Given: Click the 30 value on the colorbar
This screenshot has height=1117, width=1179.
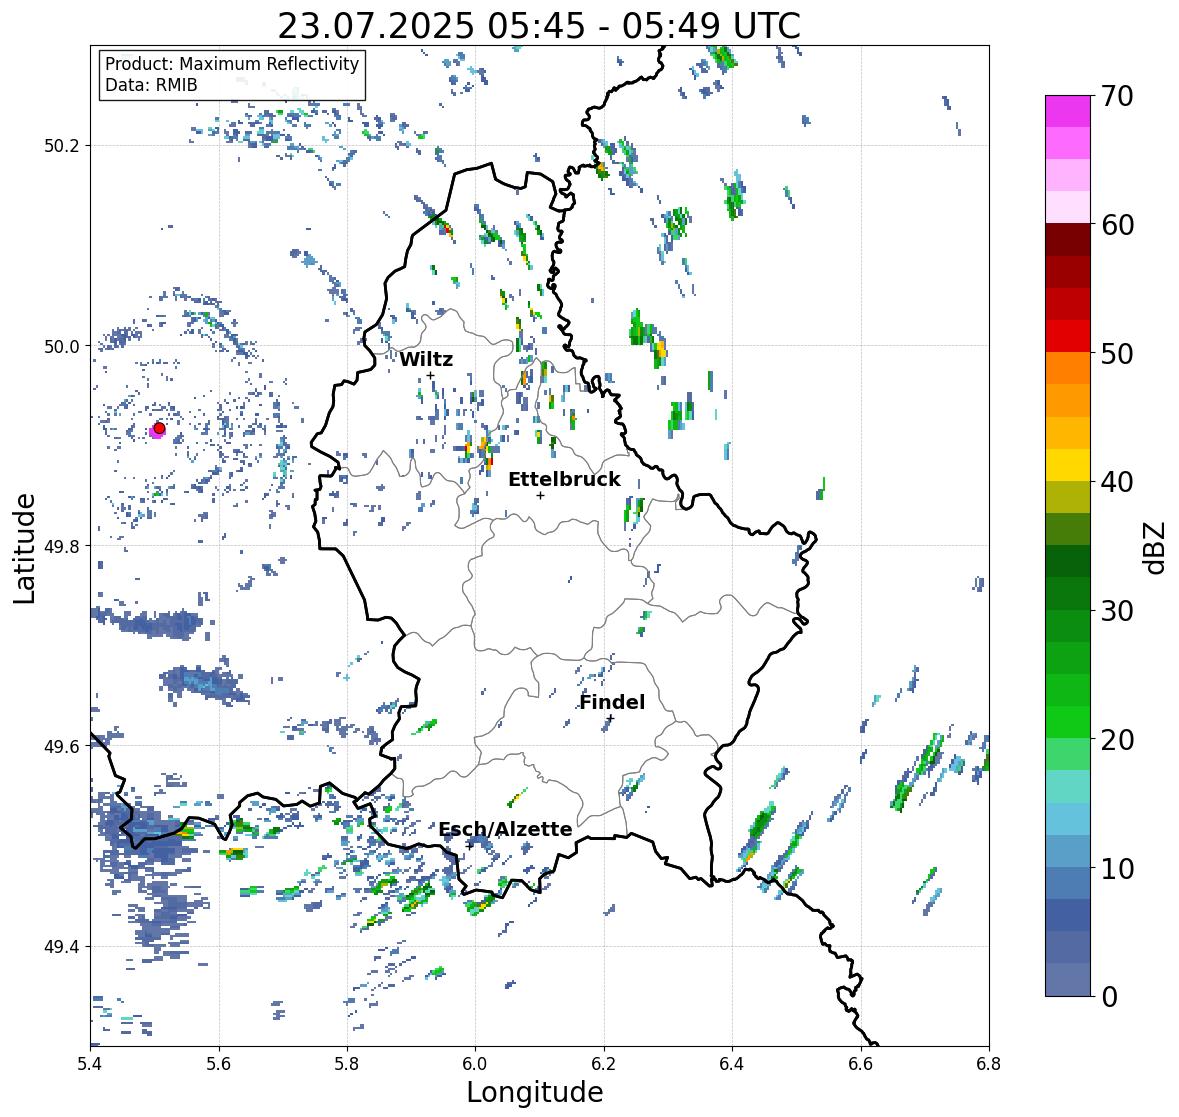Looking at the screenshot, I should point(1117,610).
